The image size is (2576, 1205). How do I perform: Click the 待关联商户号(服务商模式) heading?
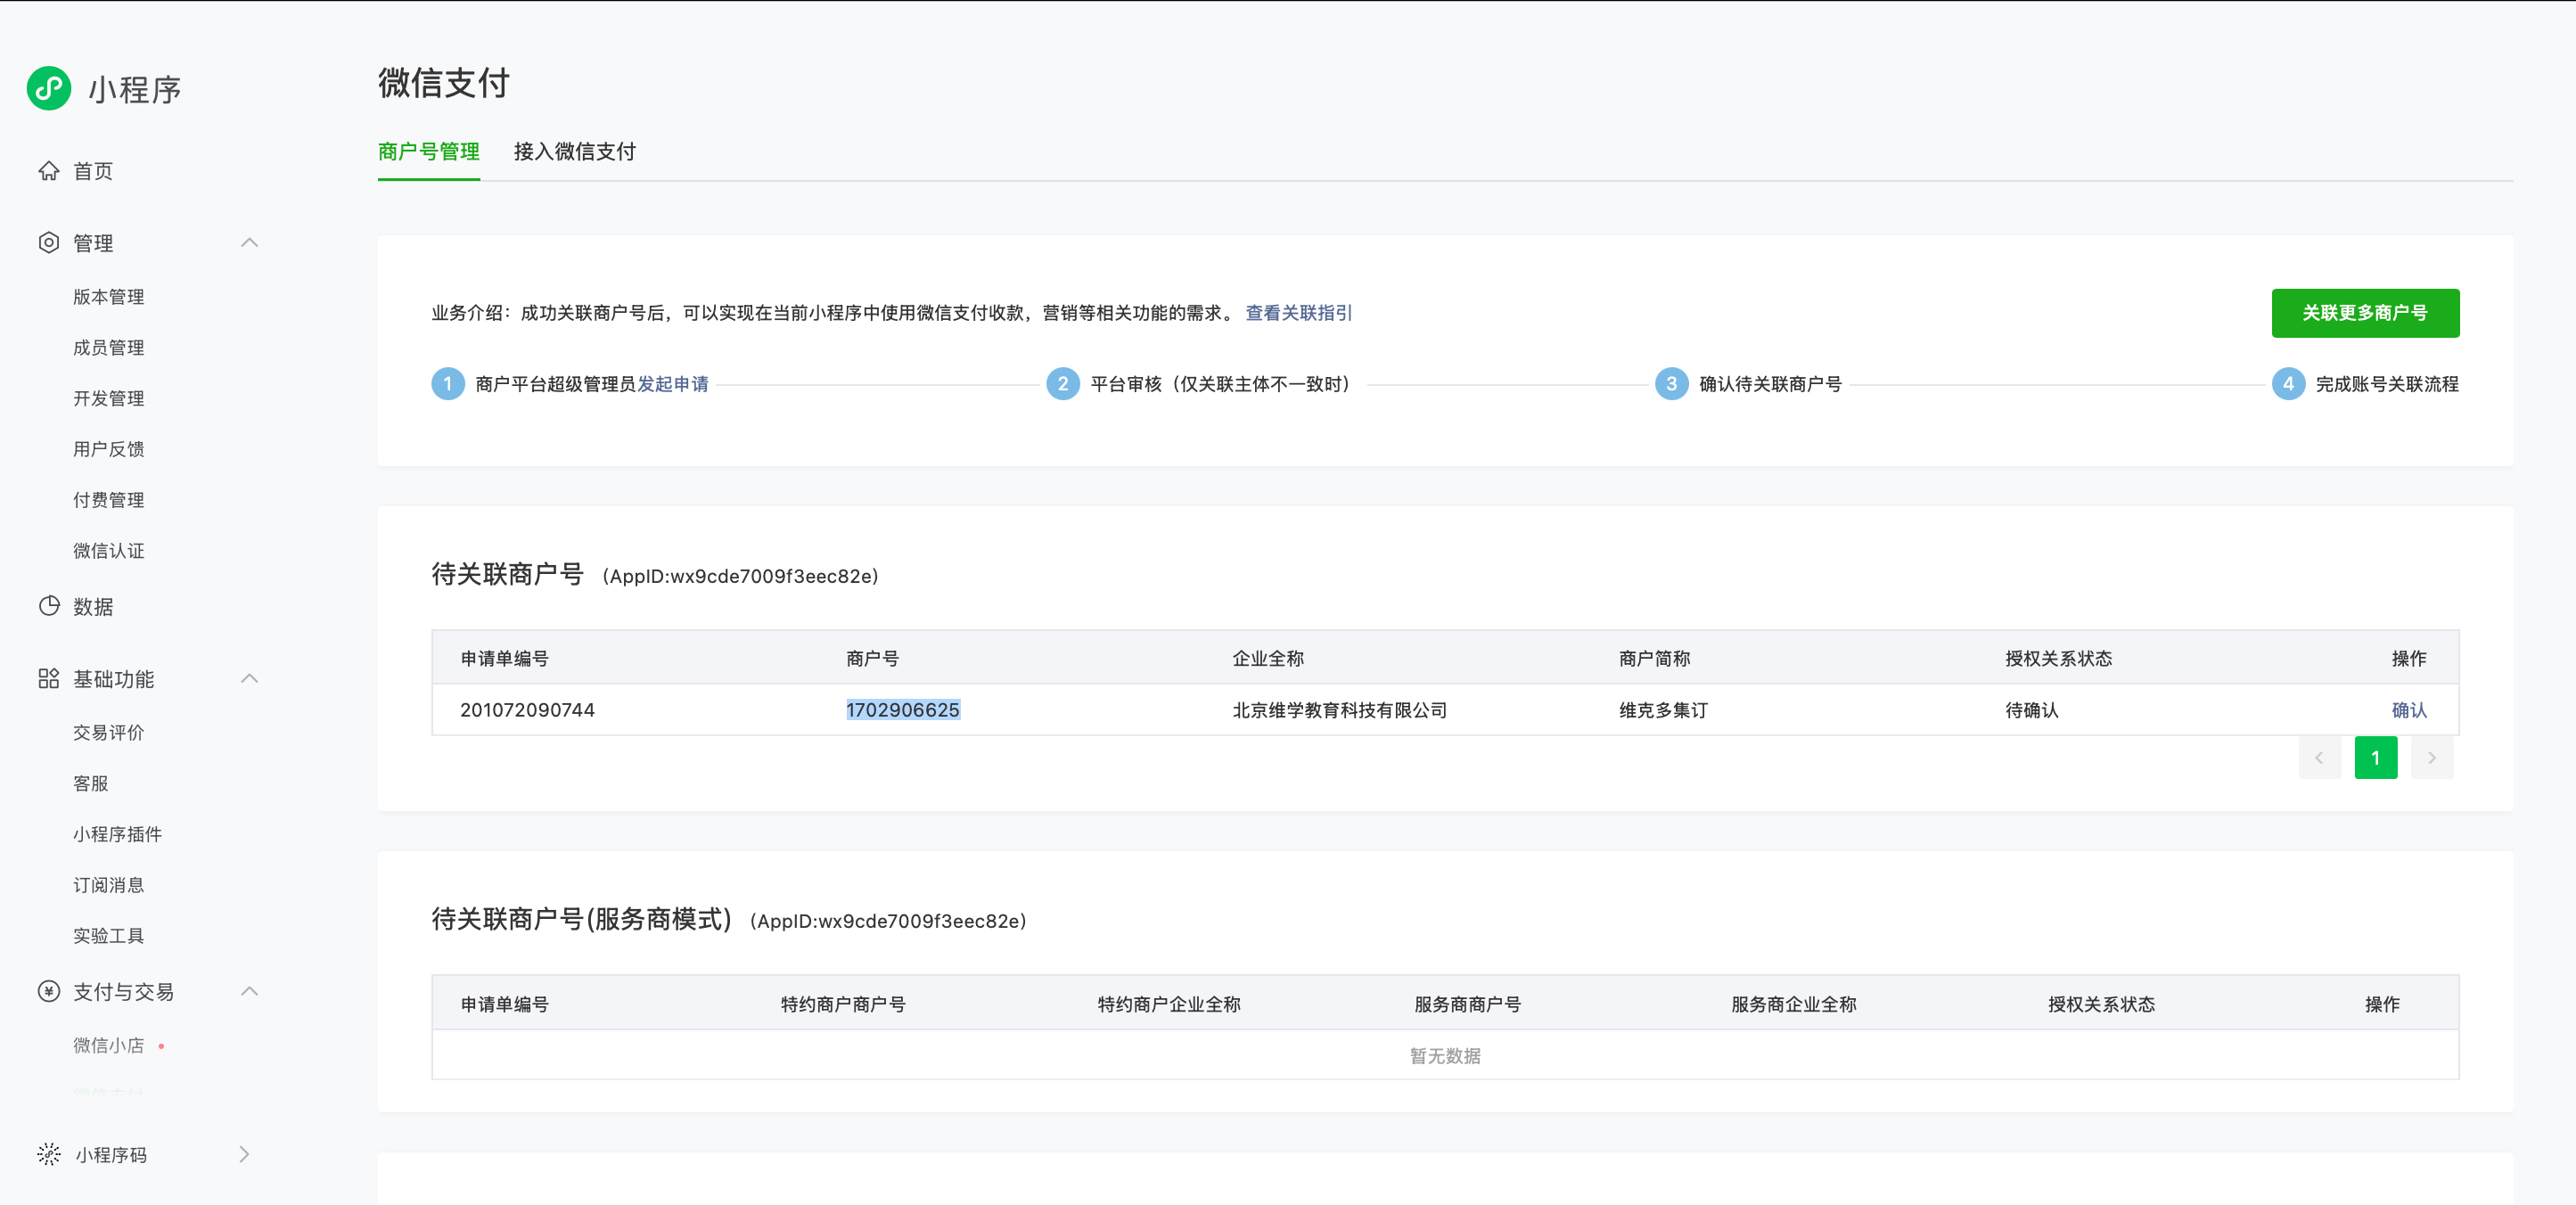[582, 919]
